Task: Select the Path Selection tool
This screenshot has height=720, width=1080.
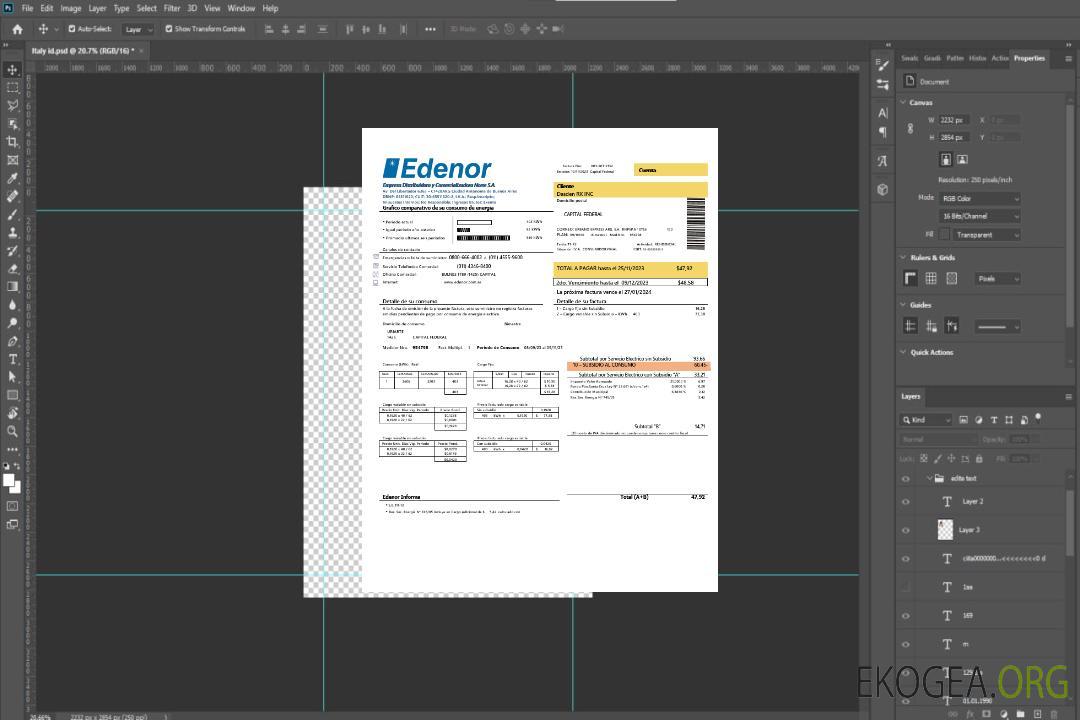Action: click(x=12, y=377)
